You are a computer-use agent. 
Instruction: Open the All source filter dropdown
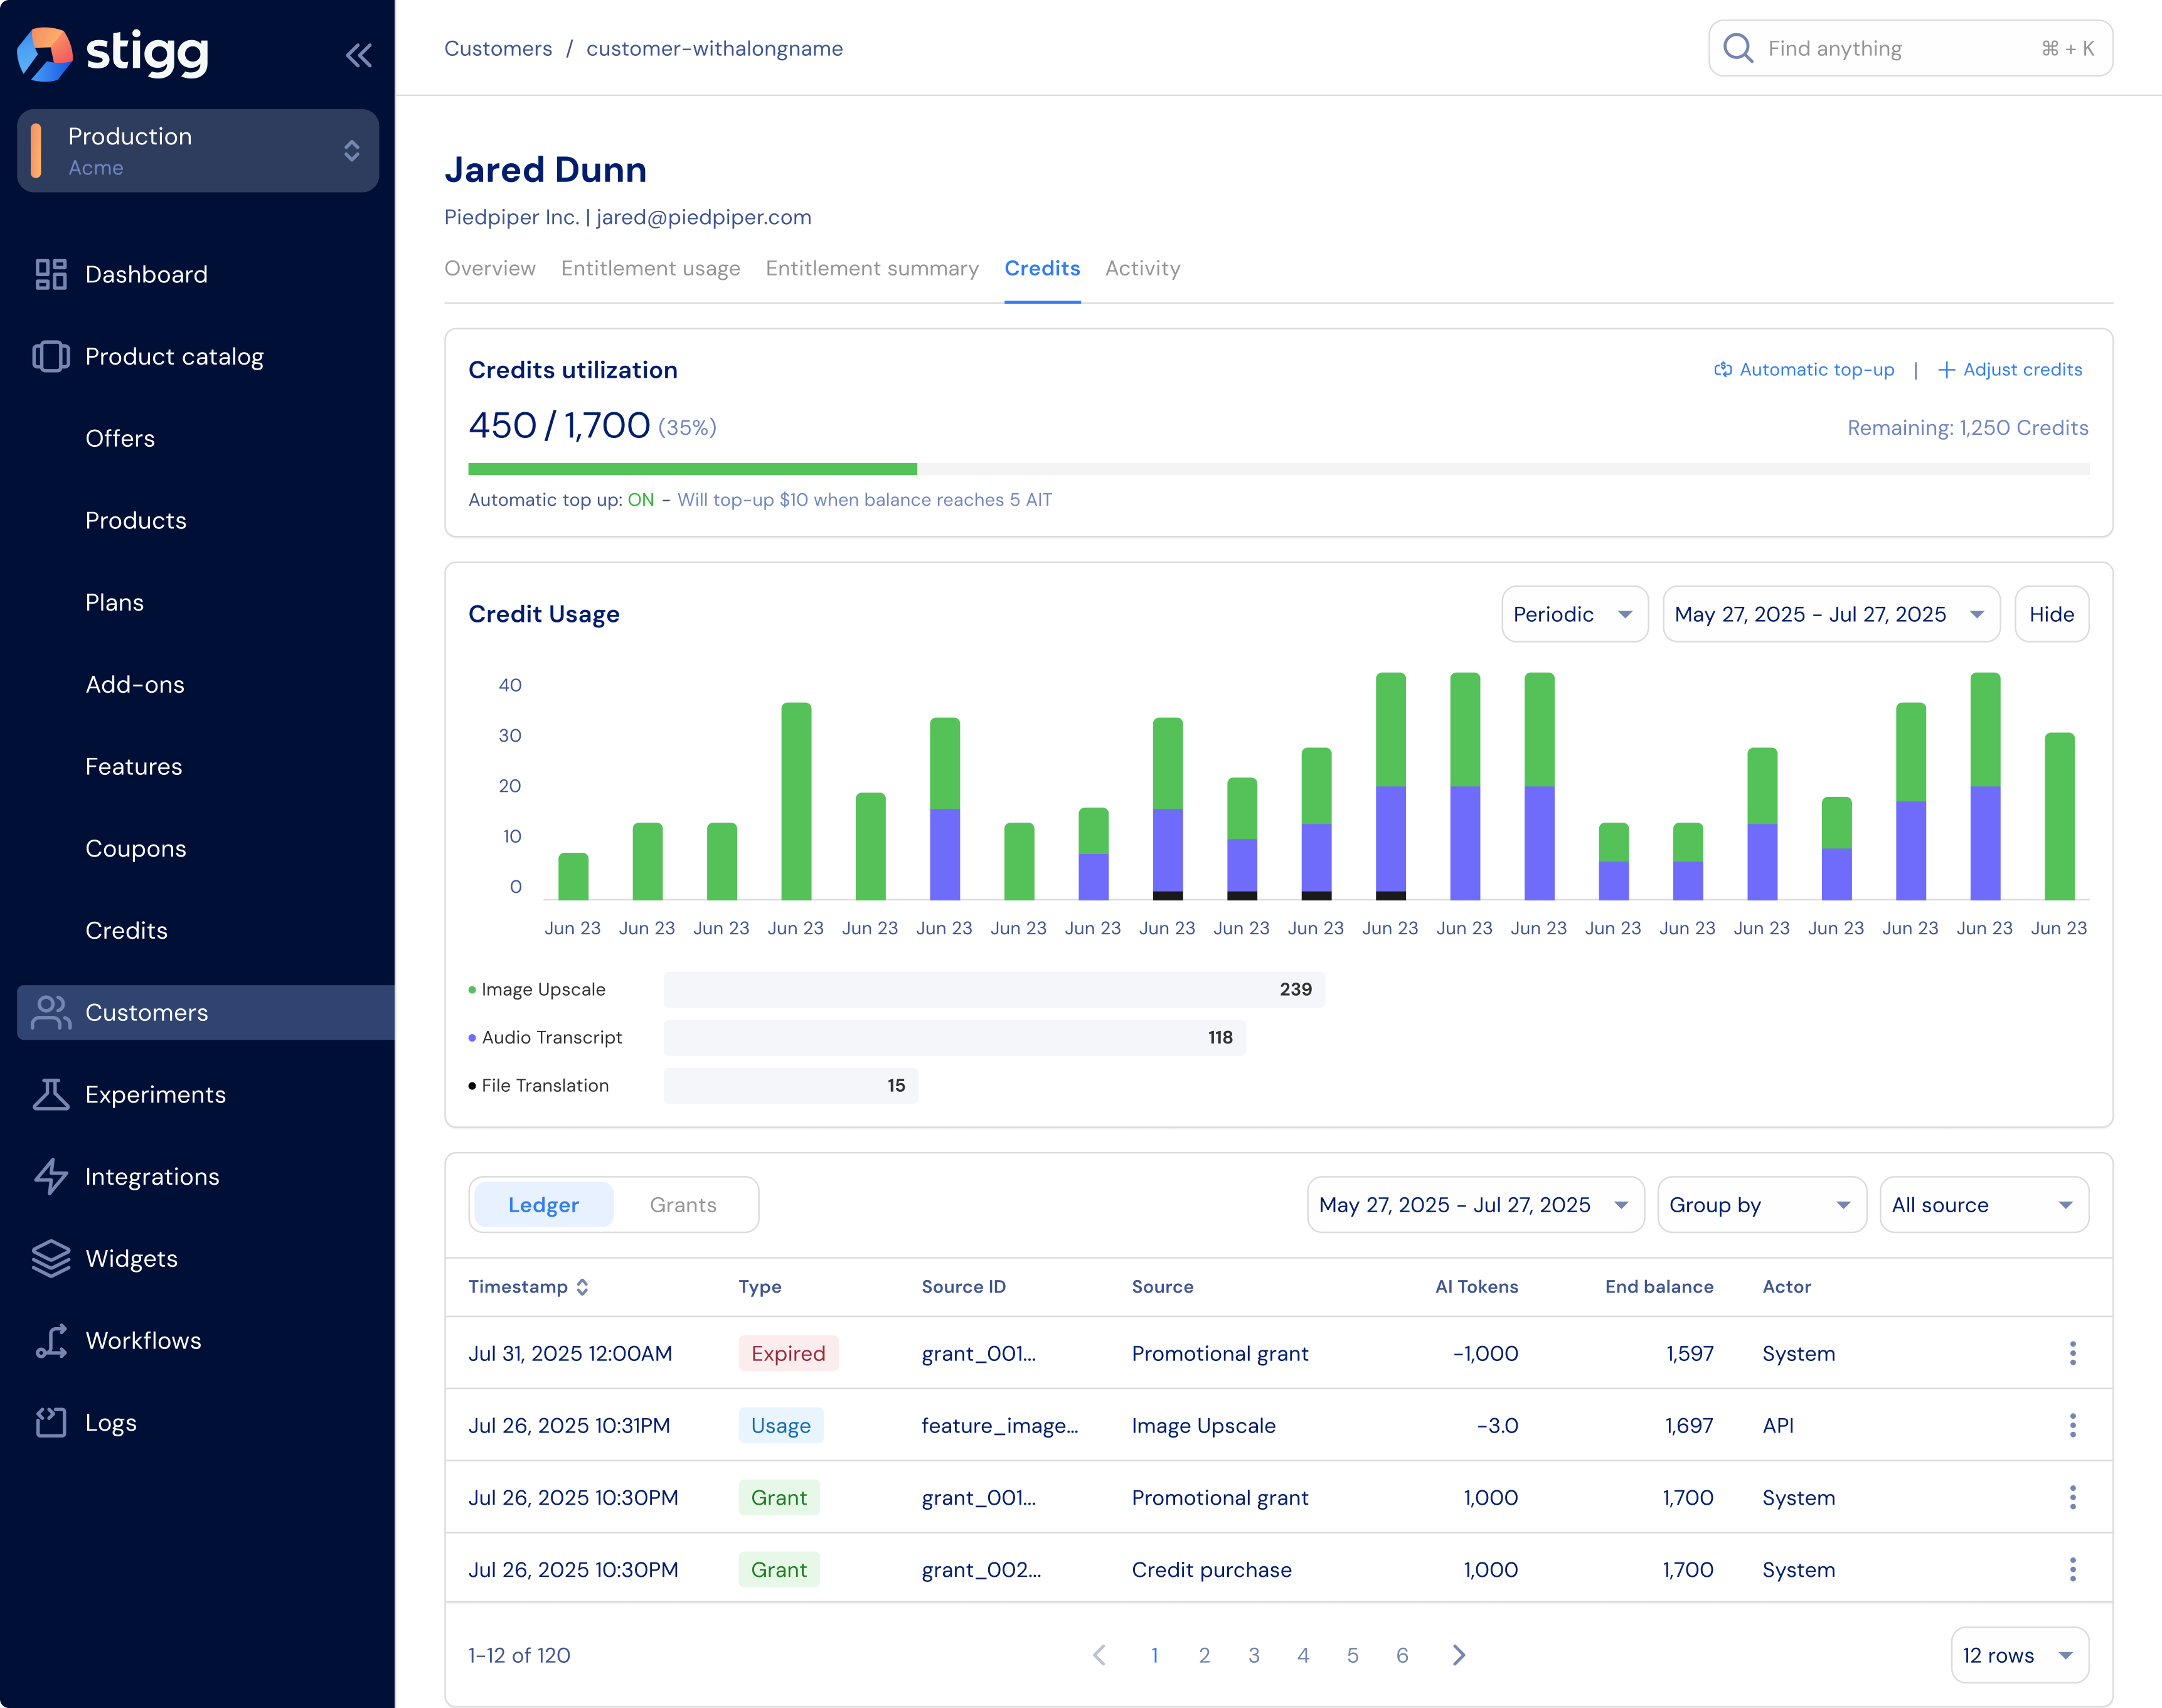pos(1983,1205)
